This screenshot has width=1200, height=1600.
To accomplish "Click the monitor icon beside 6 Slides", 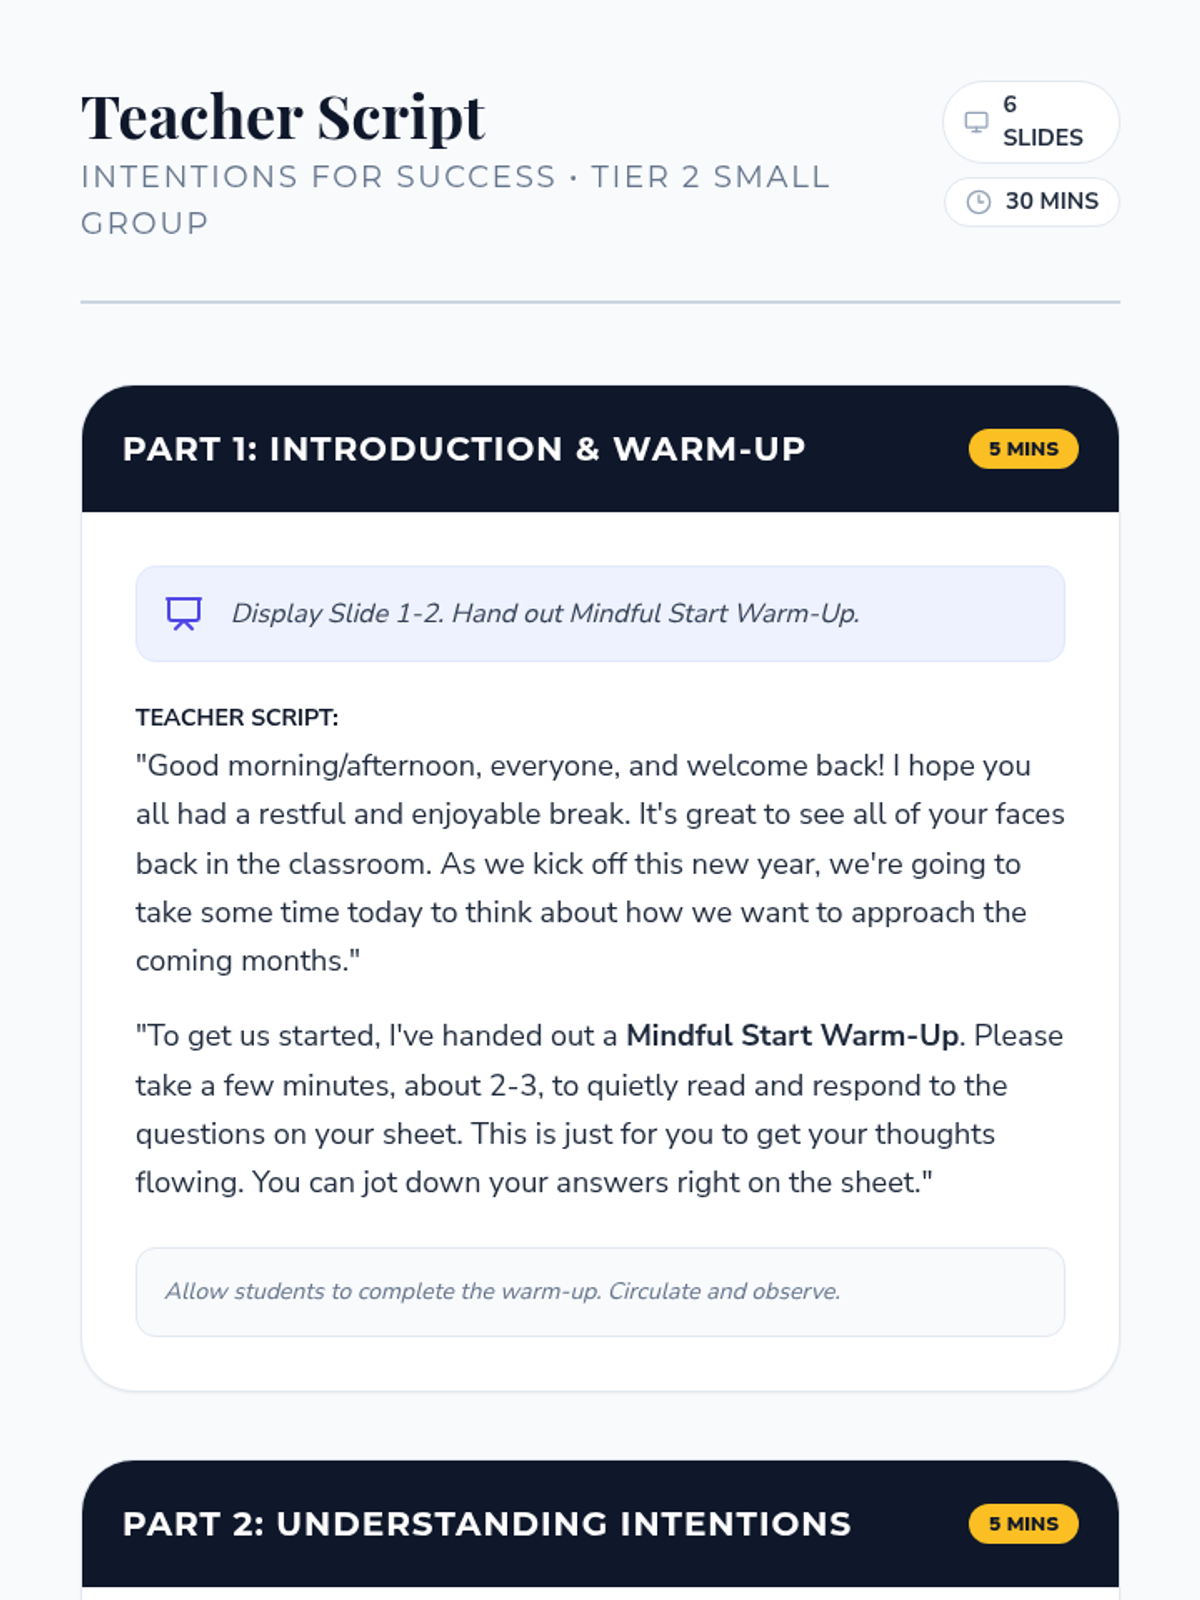I will point(976,122).
